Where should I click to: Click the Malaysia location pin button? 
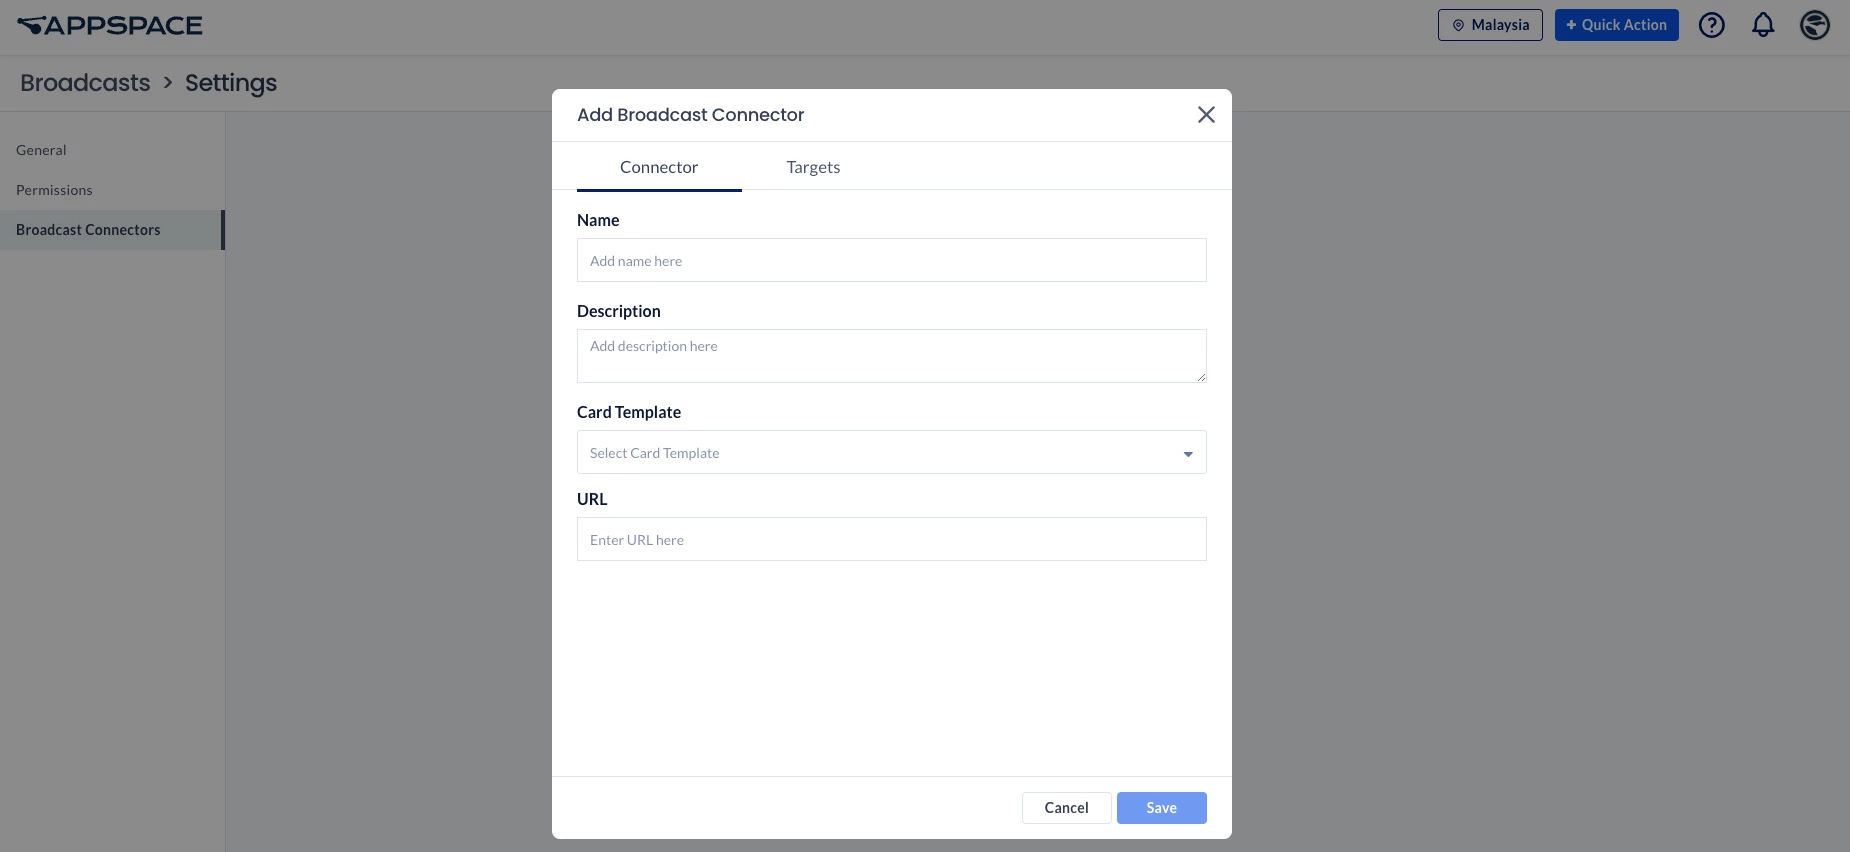pos(1490,25)
